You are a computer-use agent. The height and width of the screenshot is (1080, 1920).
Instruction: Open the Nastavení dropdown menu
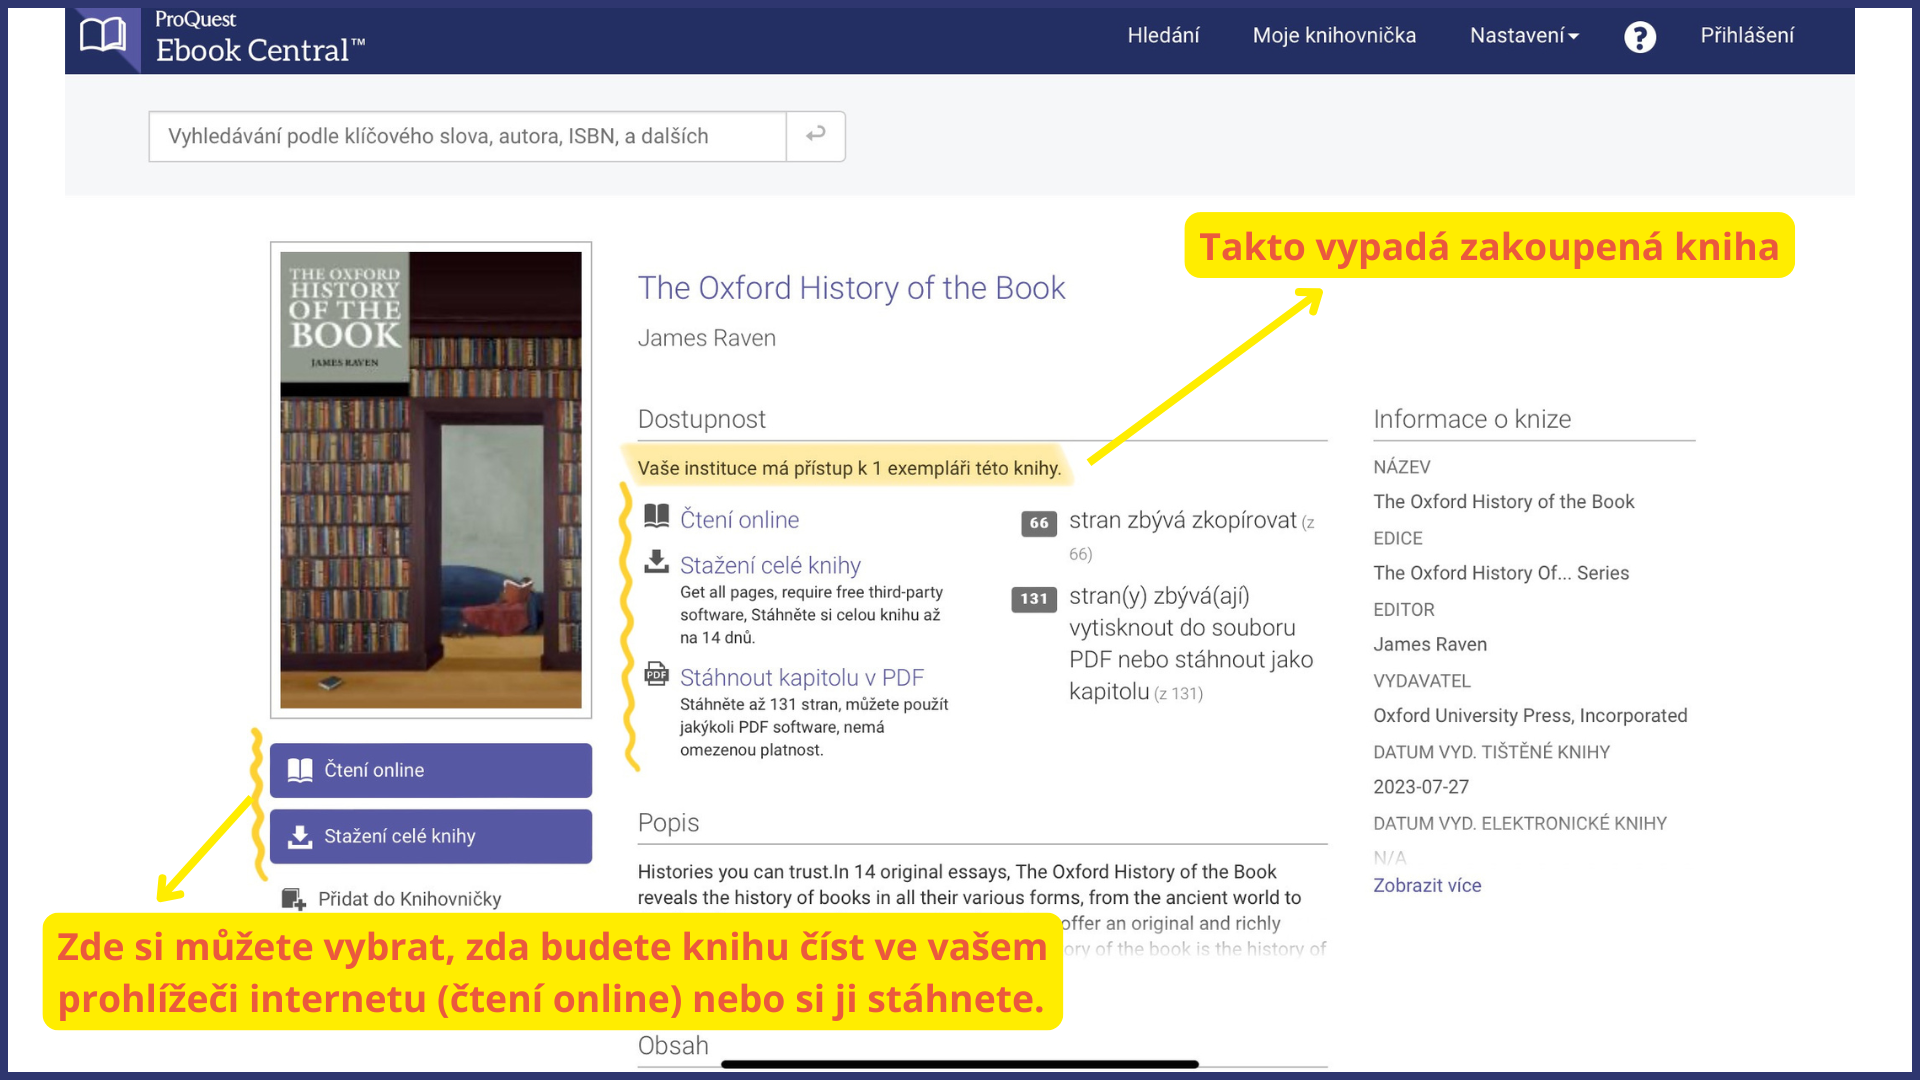pyautogui.click(x=1524, y=36)
